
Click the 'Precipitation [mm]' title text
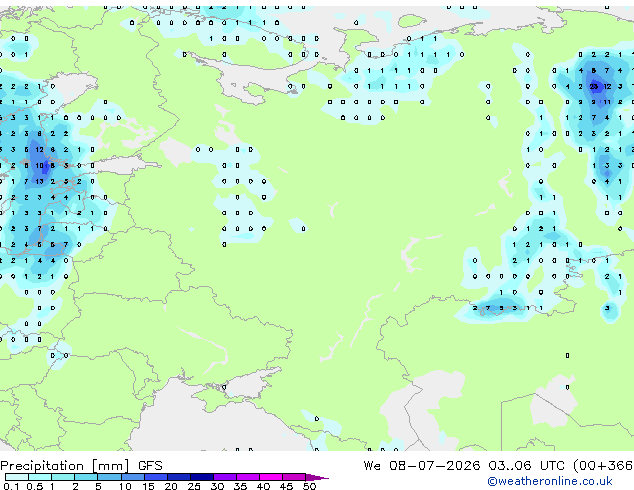coord(65,466)
